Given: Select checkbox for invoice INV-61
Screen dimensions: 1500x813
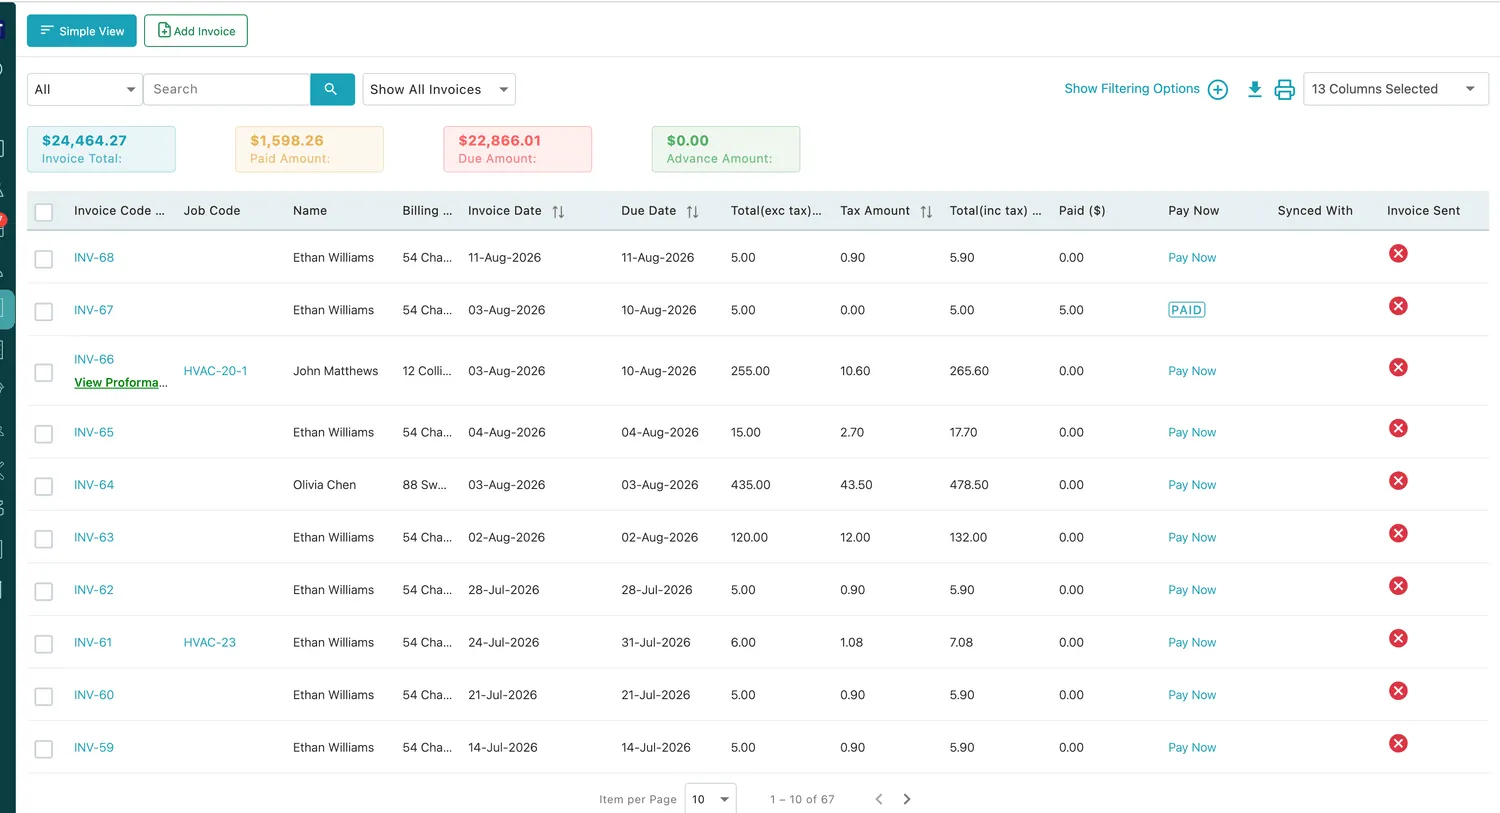Looking at the screenshot, I should pyautogui.click(x=44, y=644).
